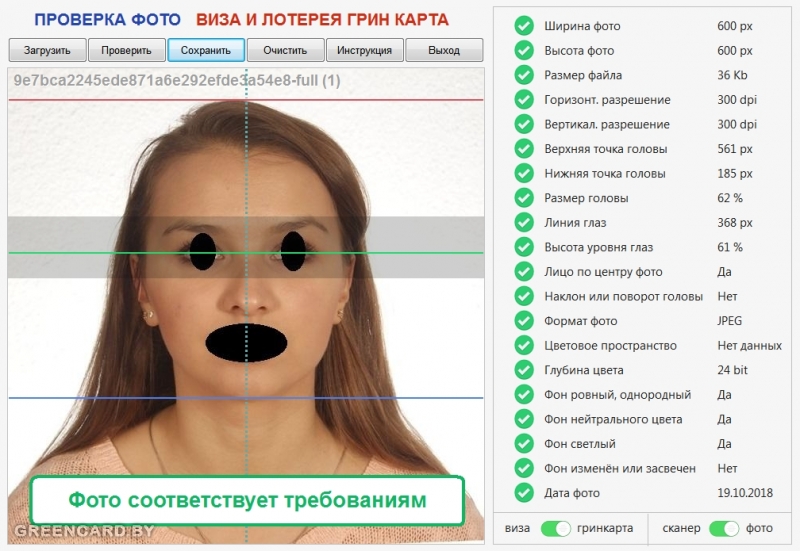Viewport: 800px width, 551px height.
Task: Click the 61 % eye level value
Action: [730, 247]
